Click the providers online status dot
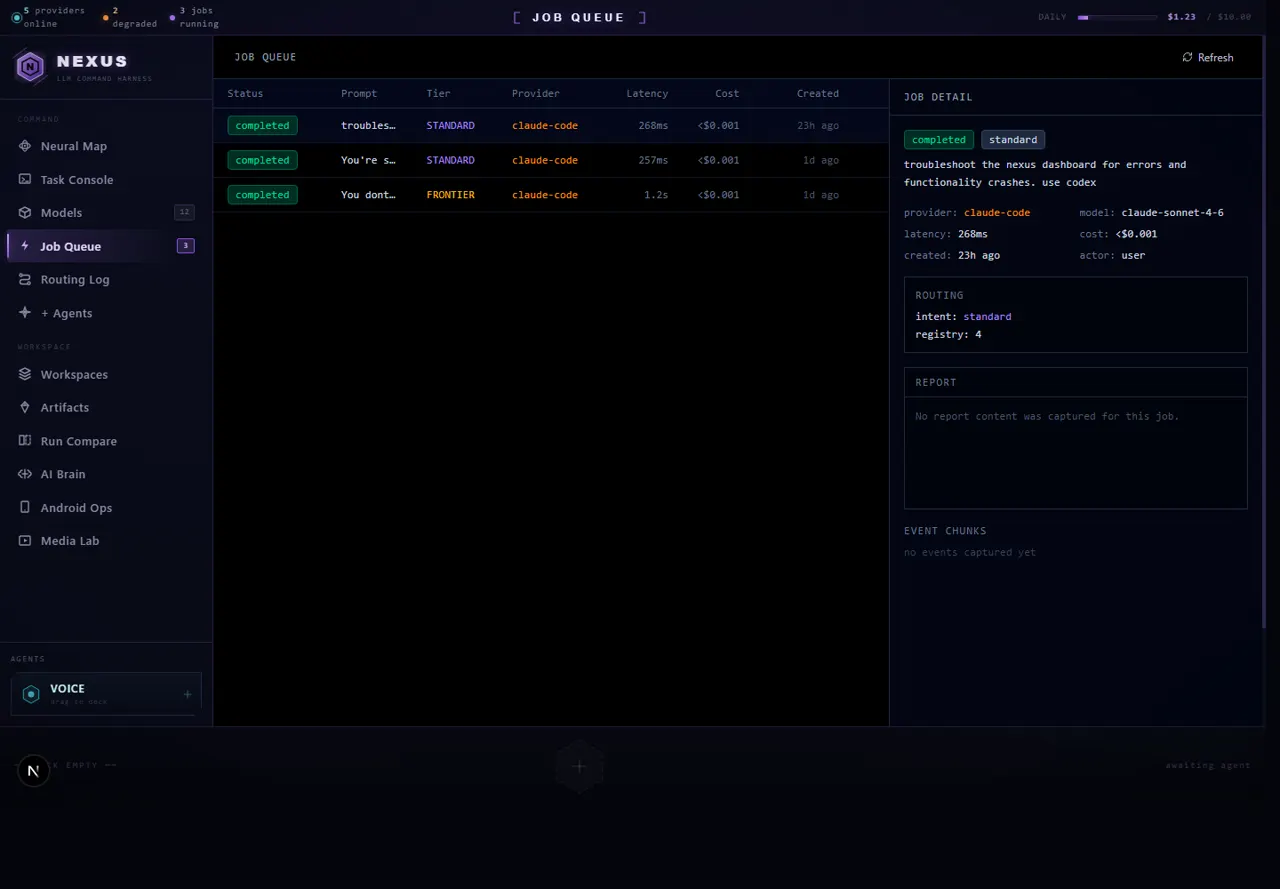 [x=16, y=17]
